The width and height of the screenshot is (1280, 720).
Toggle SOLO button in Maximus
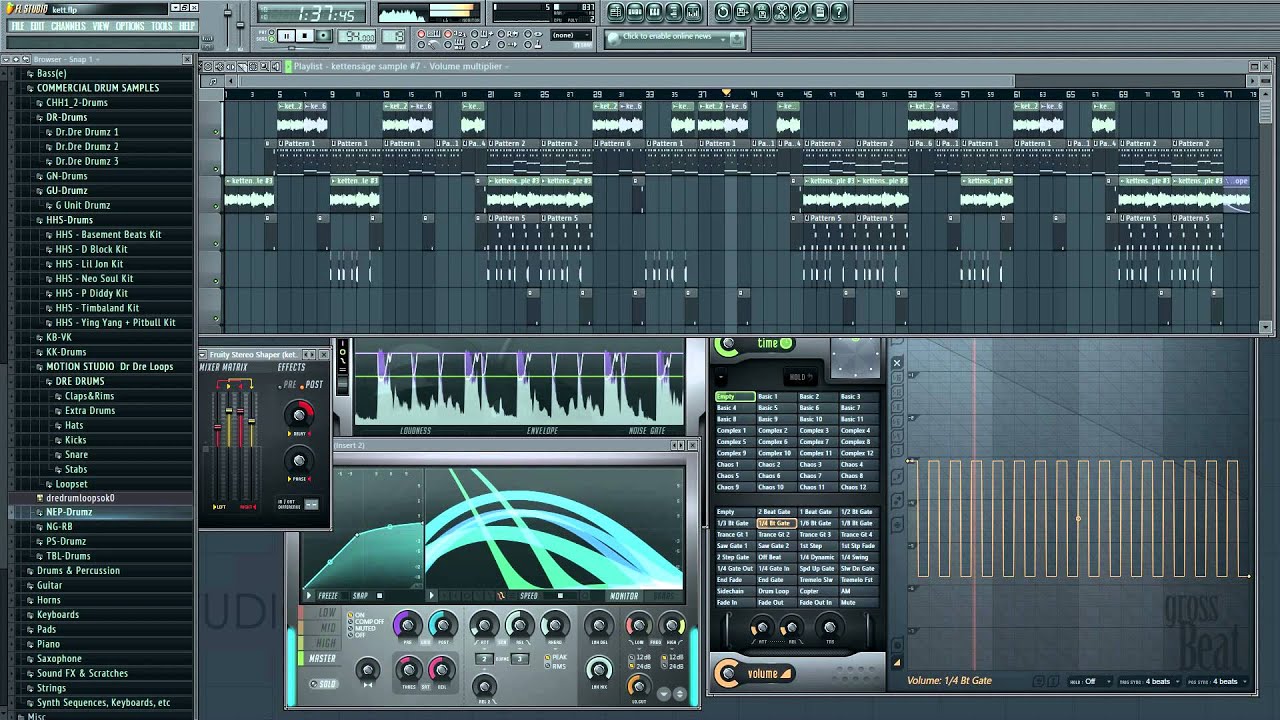pyautogui.click(x=324, y=684)
